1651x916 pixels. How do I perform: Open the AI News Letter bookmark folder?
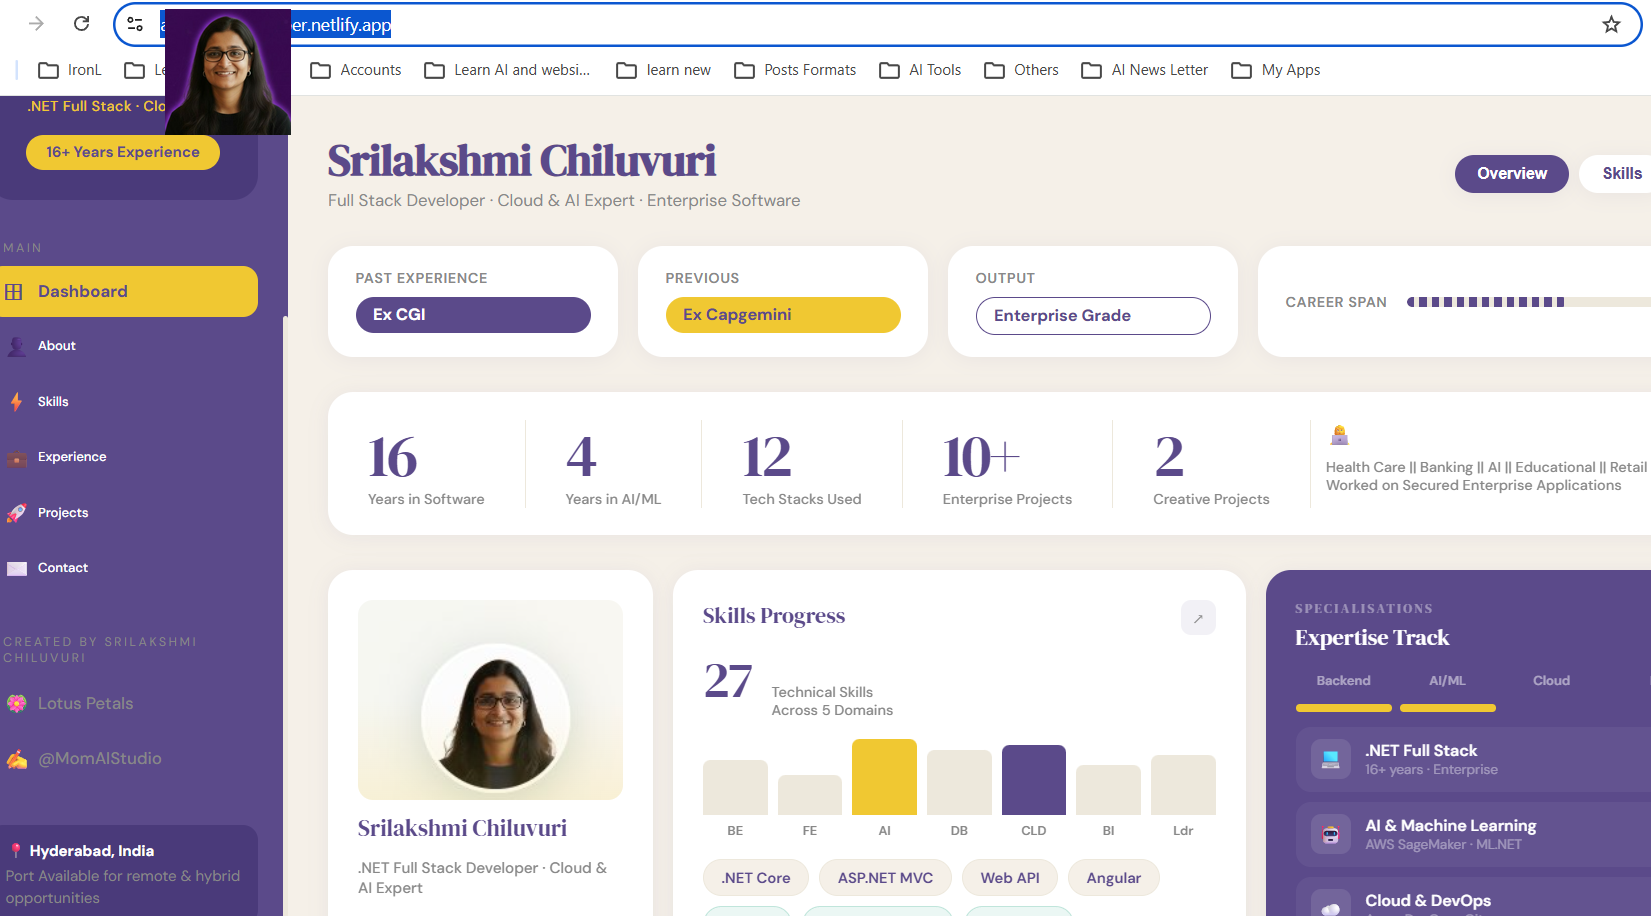point(1145,70)
